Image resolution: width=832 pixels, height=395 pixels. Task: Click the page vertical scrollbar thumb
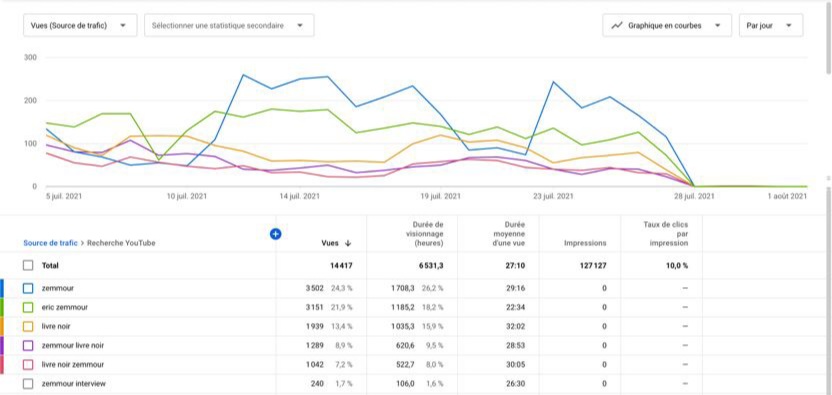(829, 37)
